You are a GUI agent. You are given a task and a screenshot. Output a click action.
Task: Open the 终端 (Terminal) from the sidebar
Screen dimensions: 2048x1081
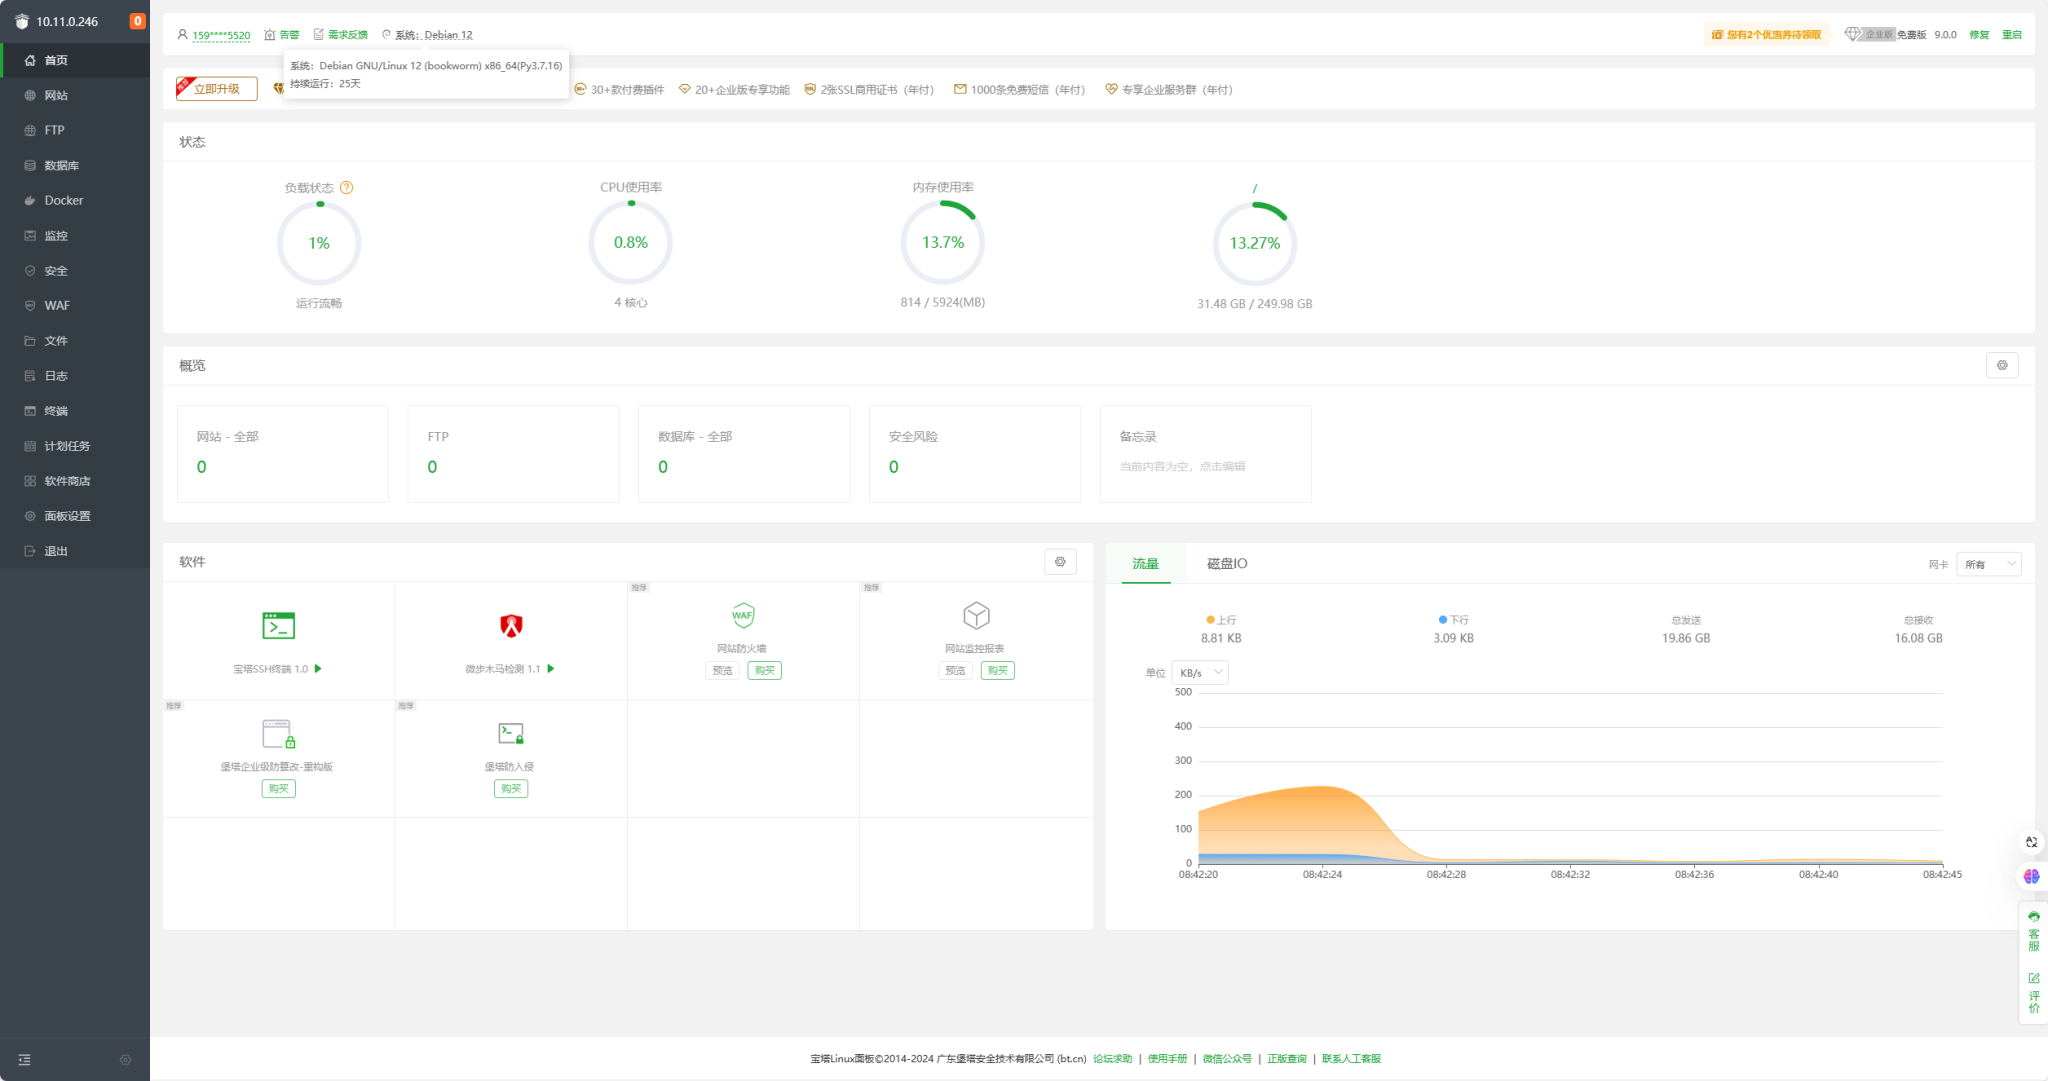56,410
